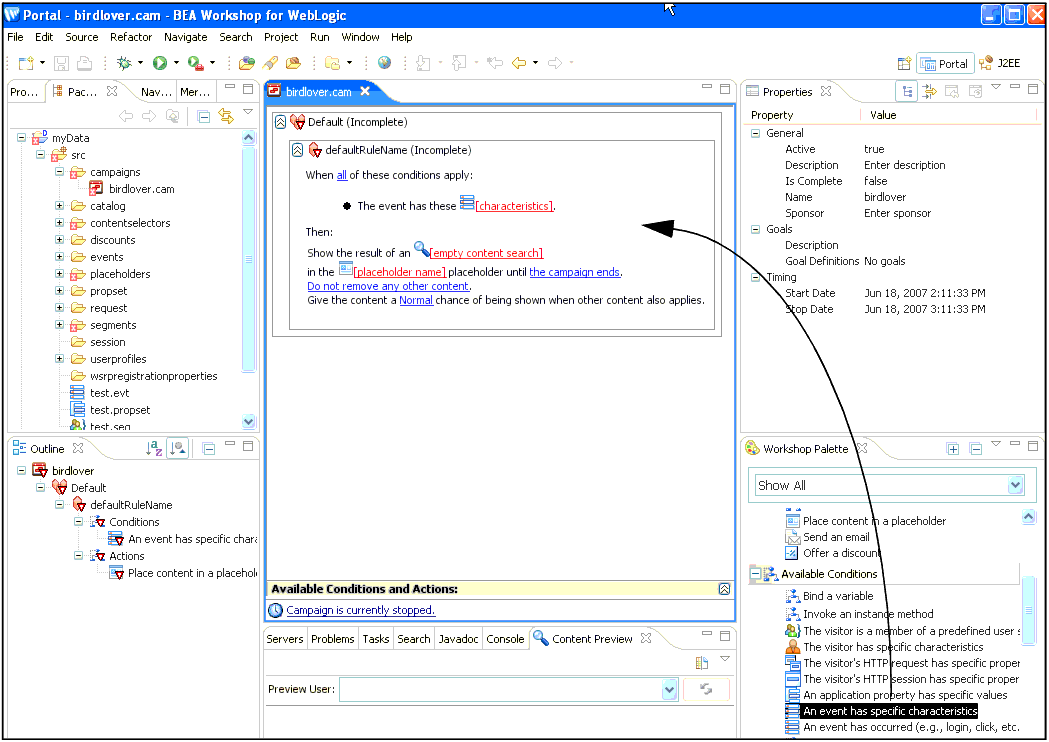Click expand-all plus icon in Workshop Palette
This screenshot has width=1049, height=742.
[953, 449]
